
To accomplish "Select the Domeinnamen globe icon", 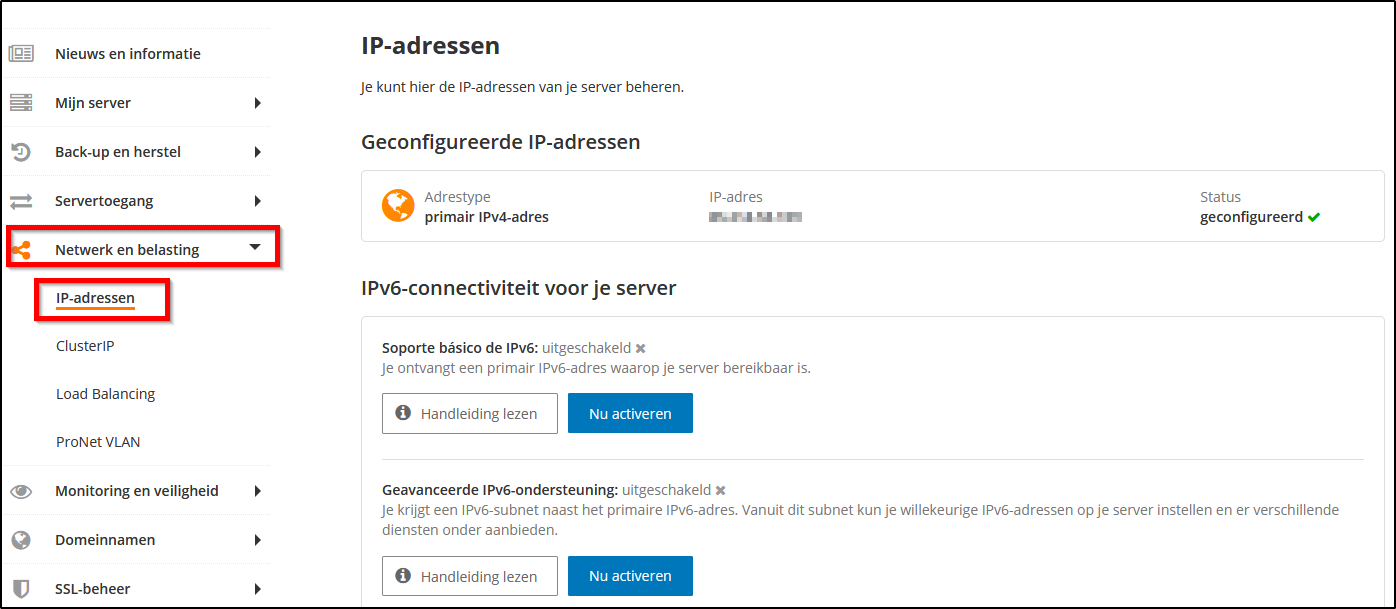I will coord(21,539).
